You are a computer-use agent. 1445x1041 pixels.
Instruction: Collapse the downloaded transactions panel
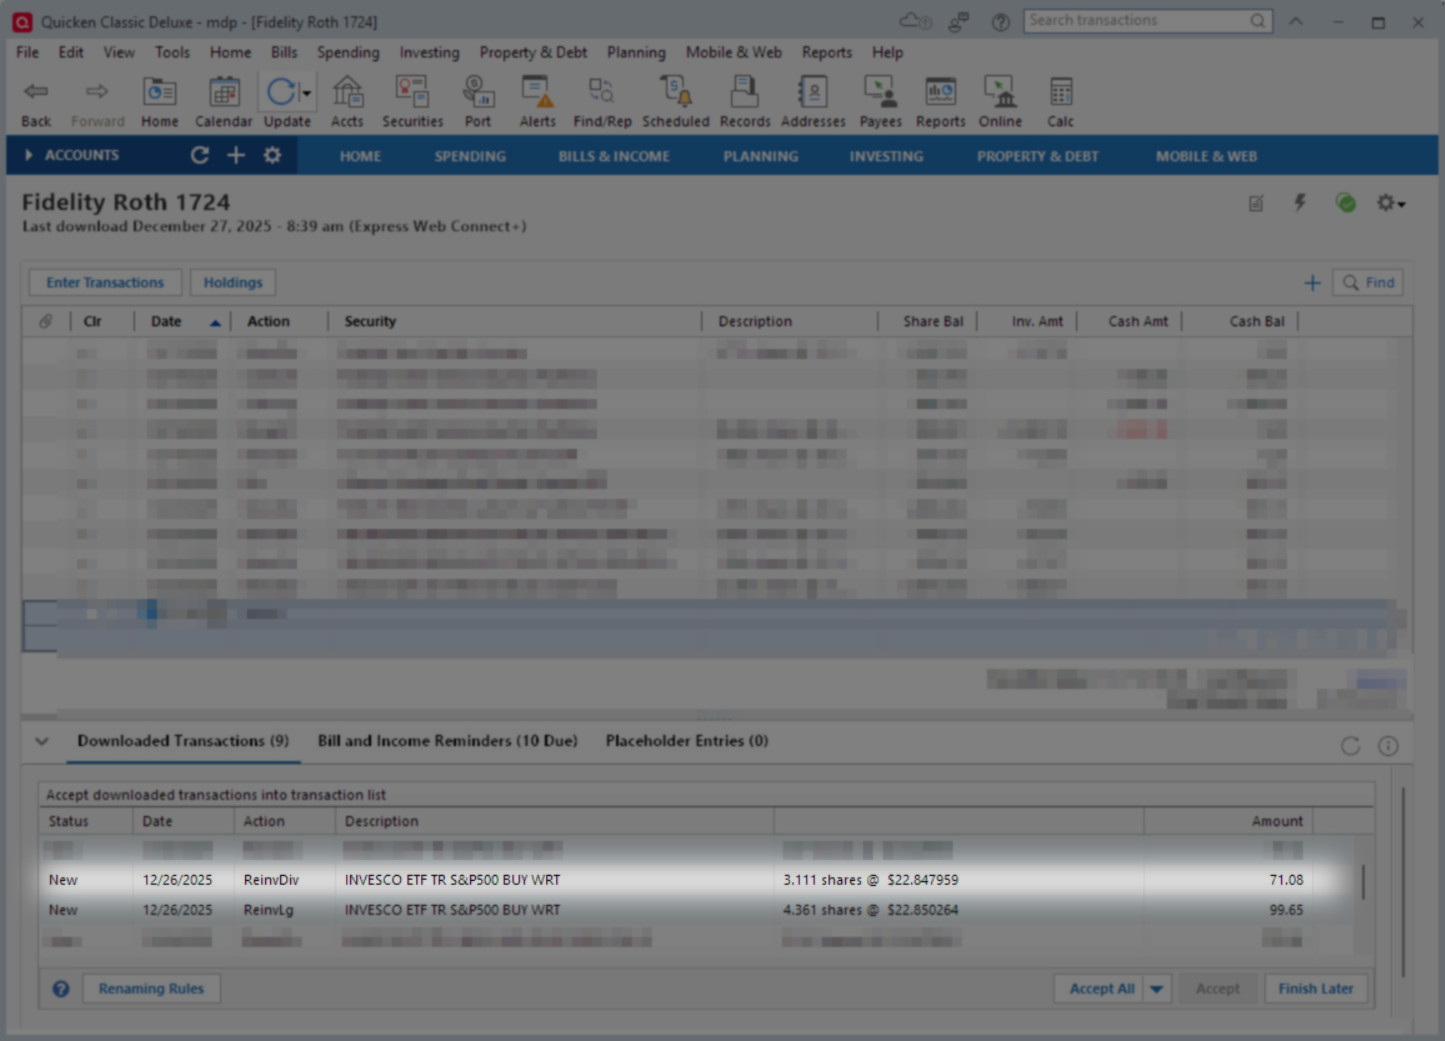(x=42, y=741)
